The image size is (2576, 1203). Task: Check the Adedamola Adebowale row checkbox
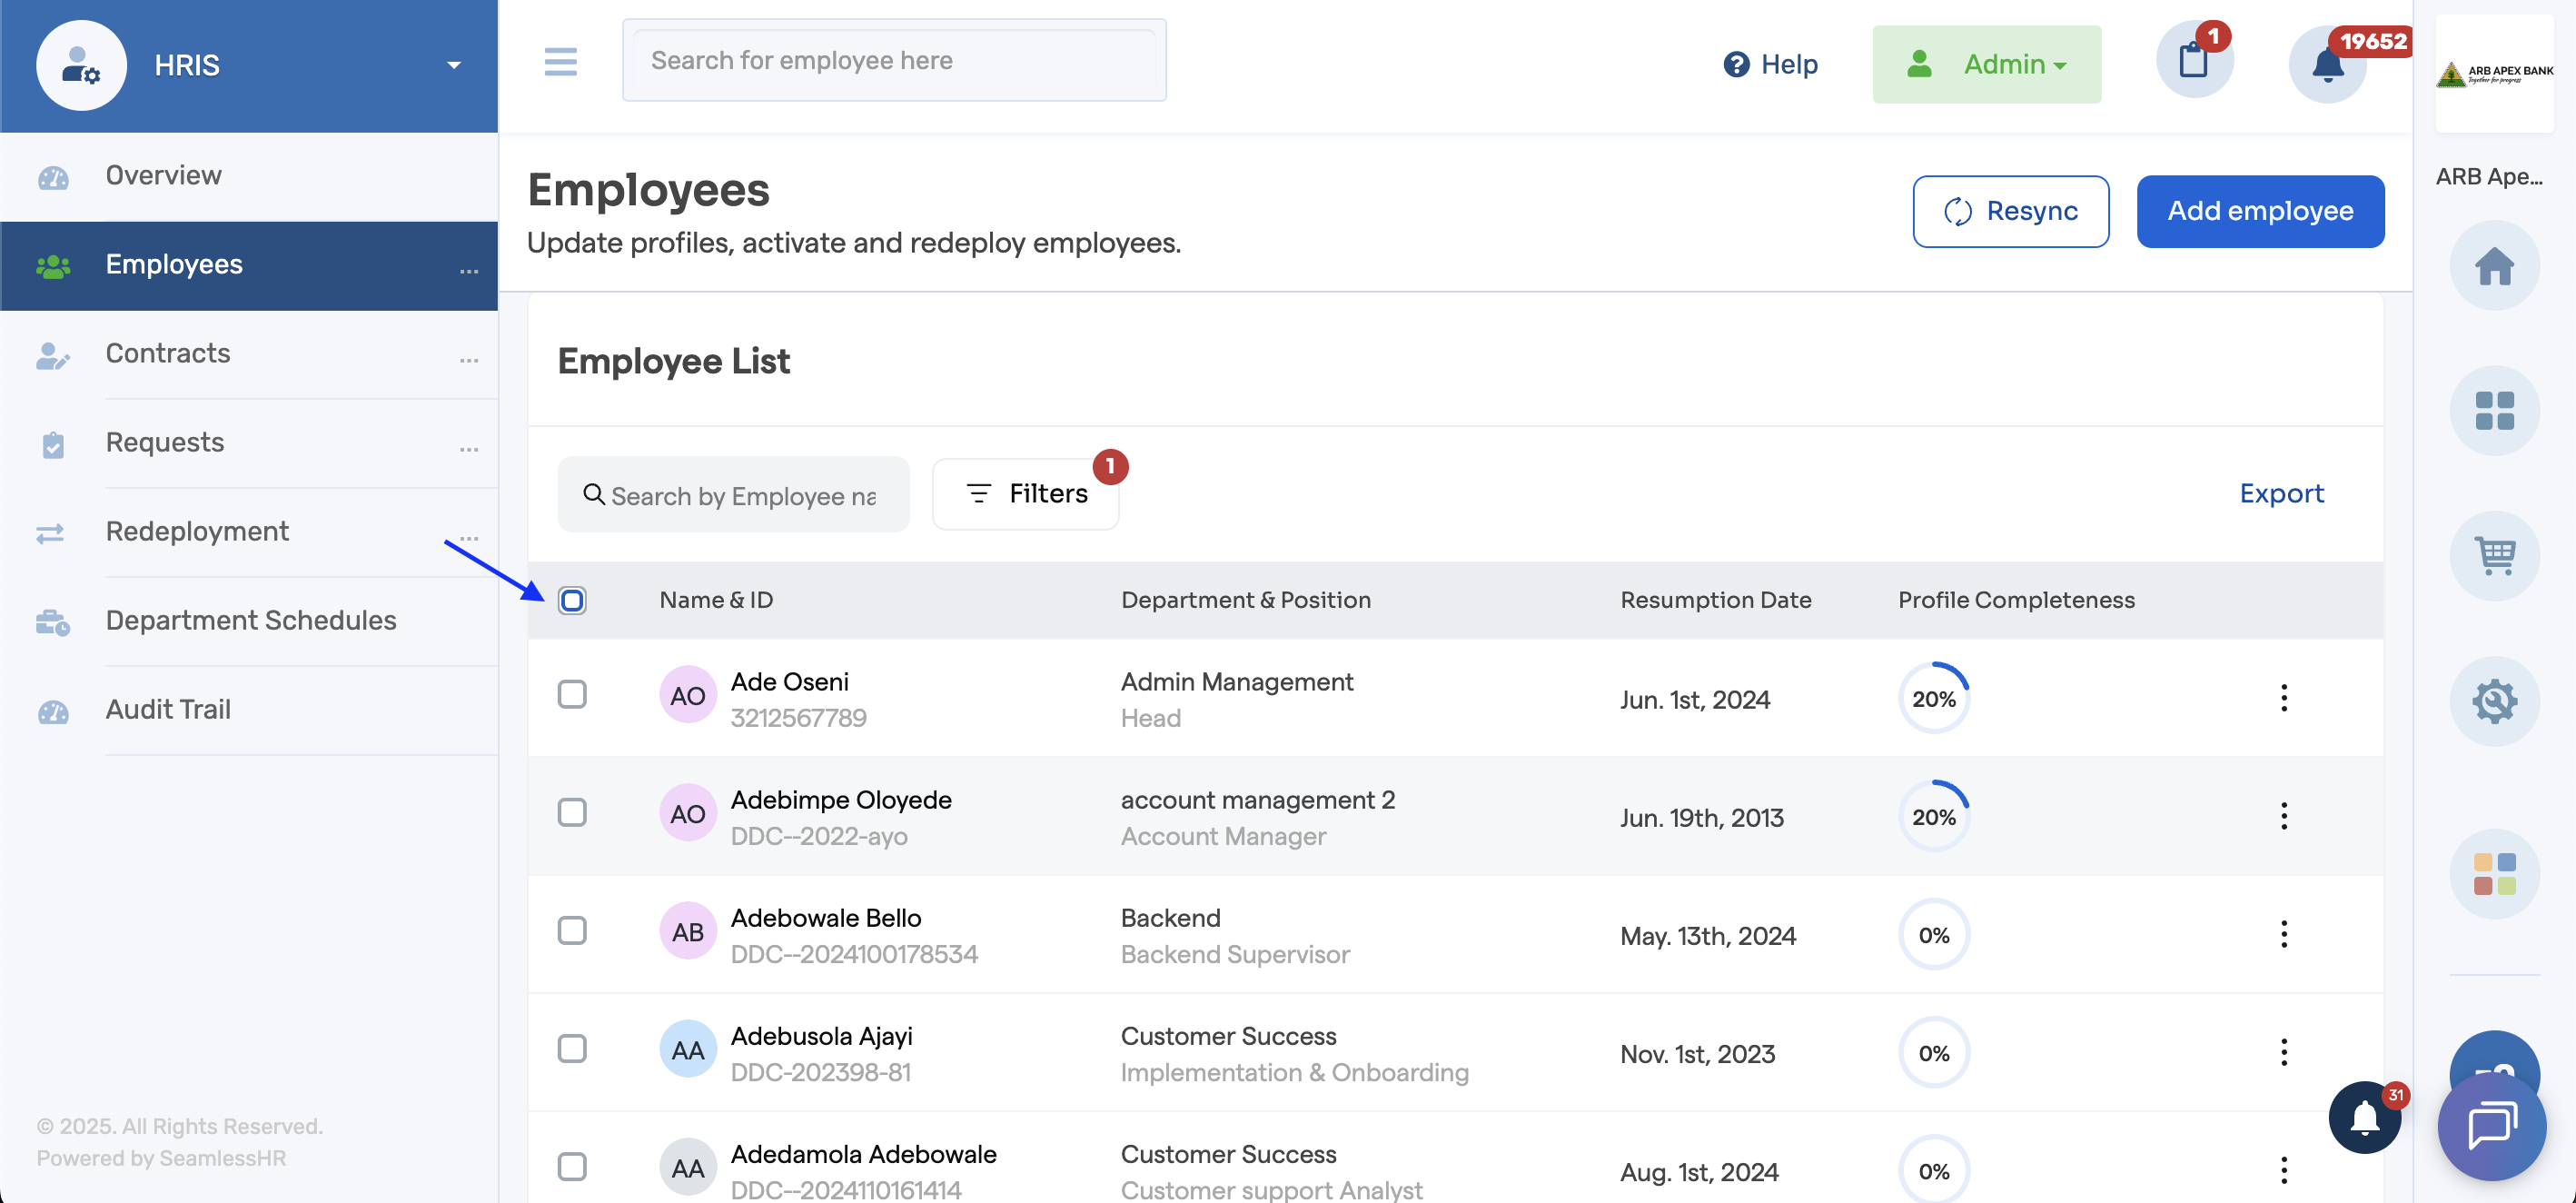[572, 1166]
